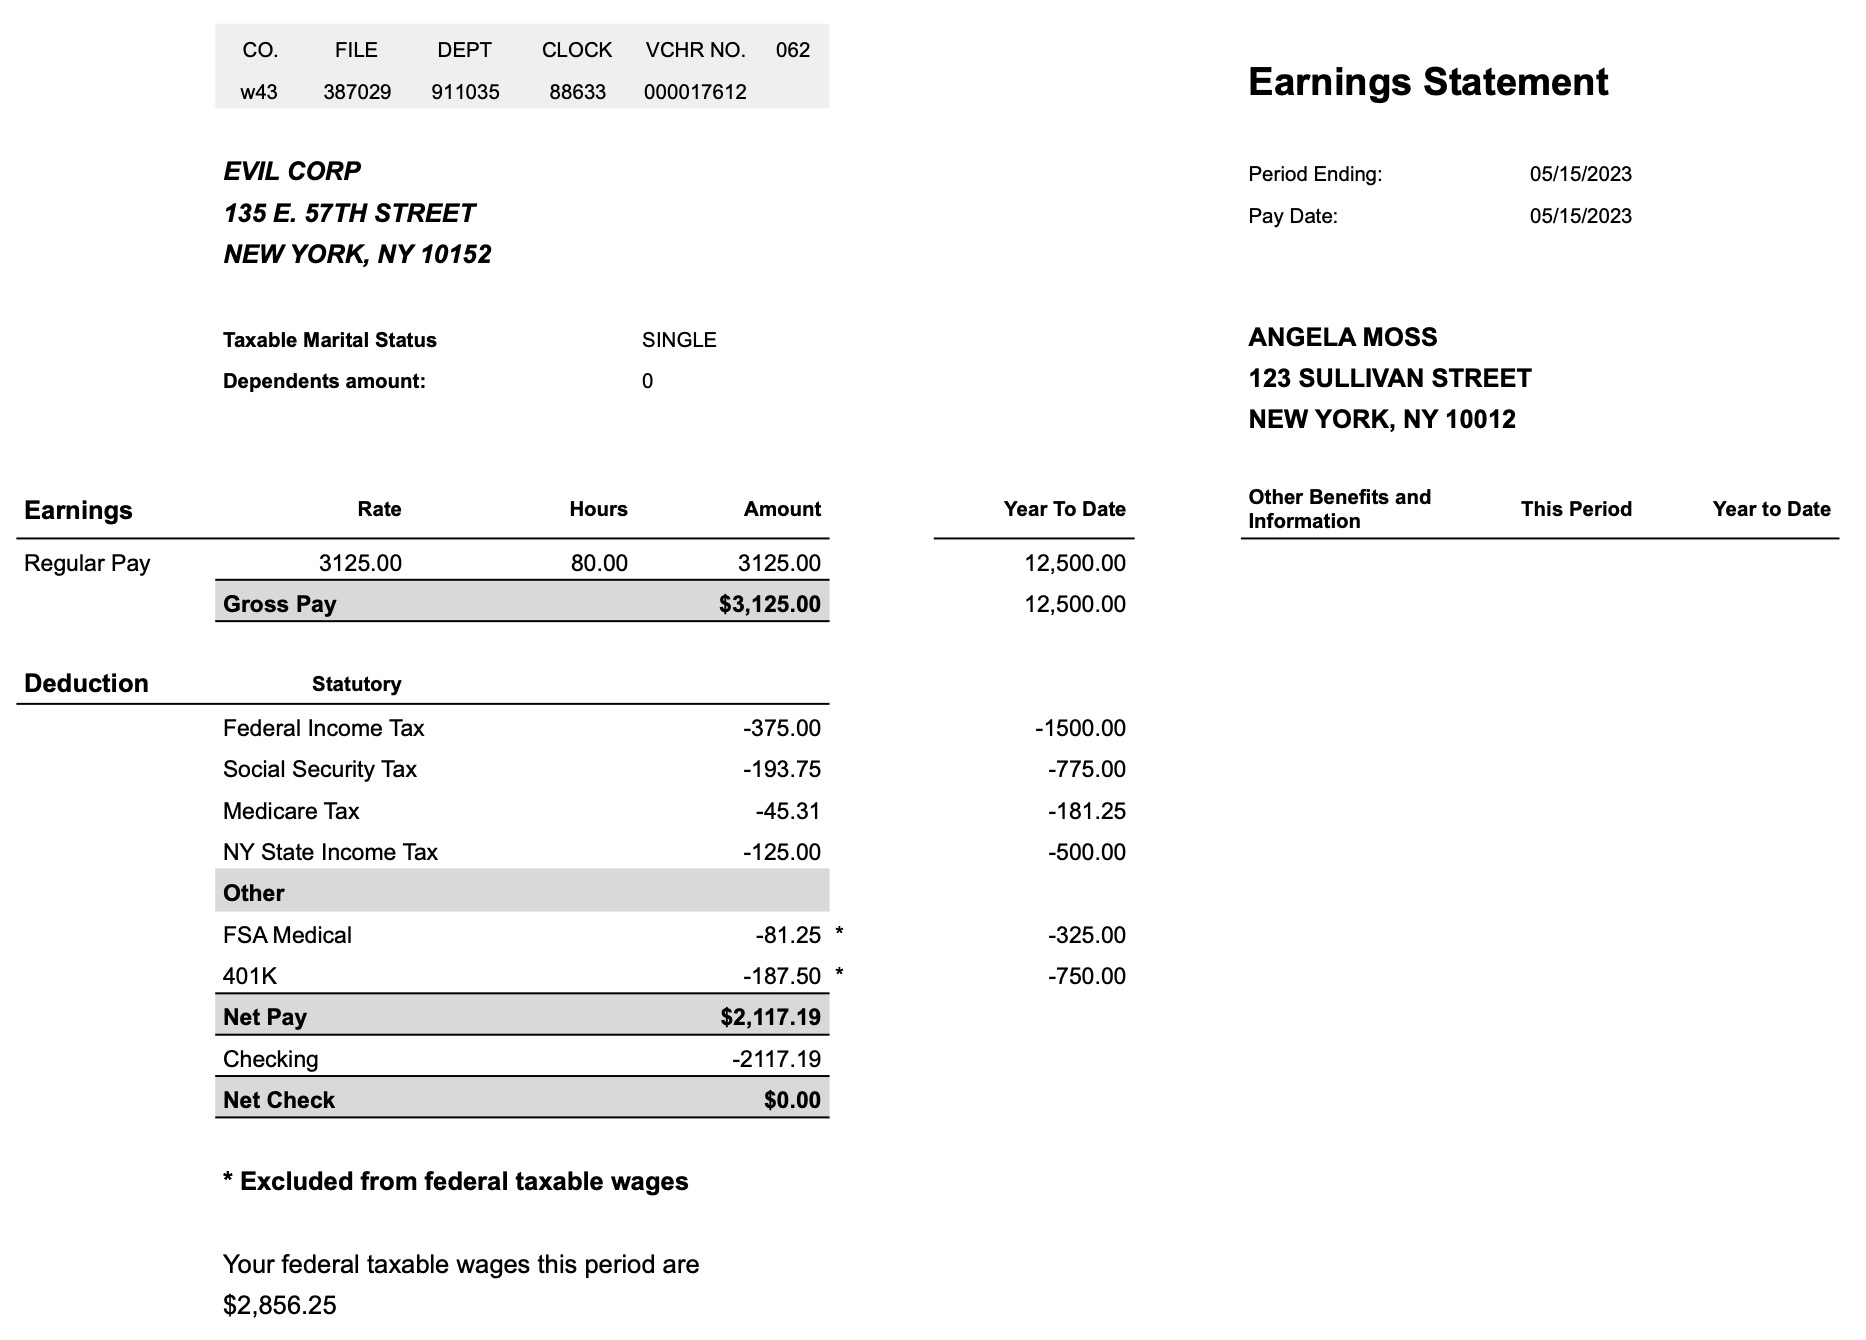Click the Taxable Marital Status label
The image size is (1866, 1340).
pyautogui.click(x=330, y=340)
